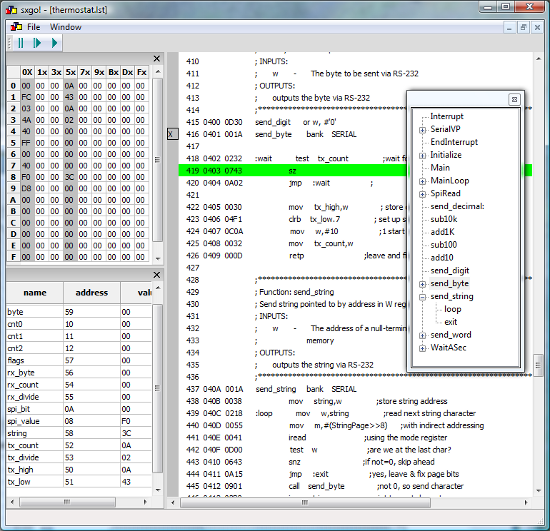Open the File menu
Image resolution: width=550 pixels, height=531 pixels.
pyautogui.click(x=34, y=27)
